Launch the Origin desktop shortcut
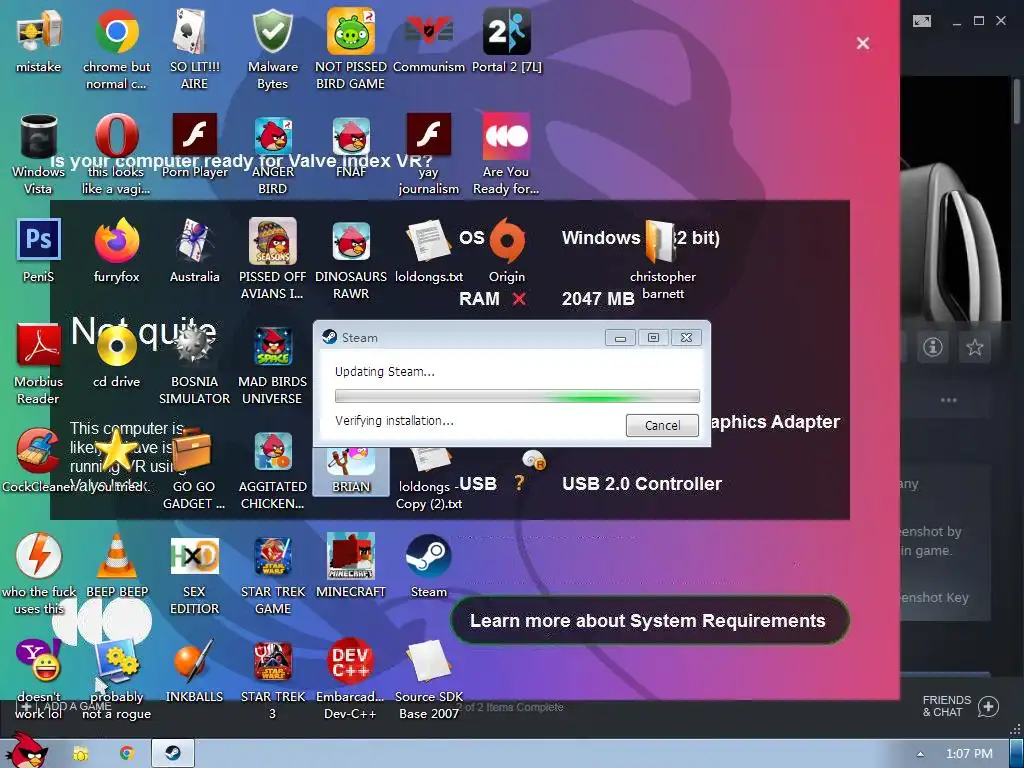This screenshot has width=1024, height=768. click(507, 240)
